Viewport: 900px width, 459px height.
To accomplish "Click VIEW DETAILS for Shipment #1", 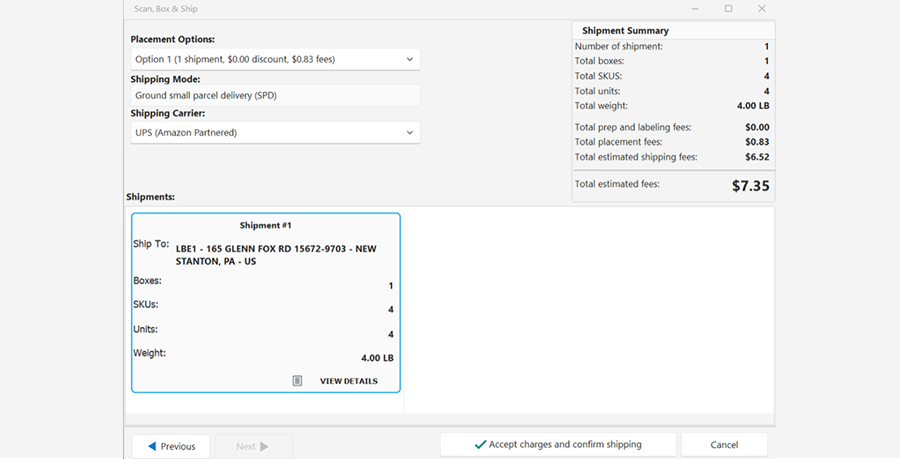I will tap(348, 381).
